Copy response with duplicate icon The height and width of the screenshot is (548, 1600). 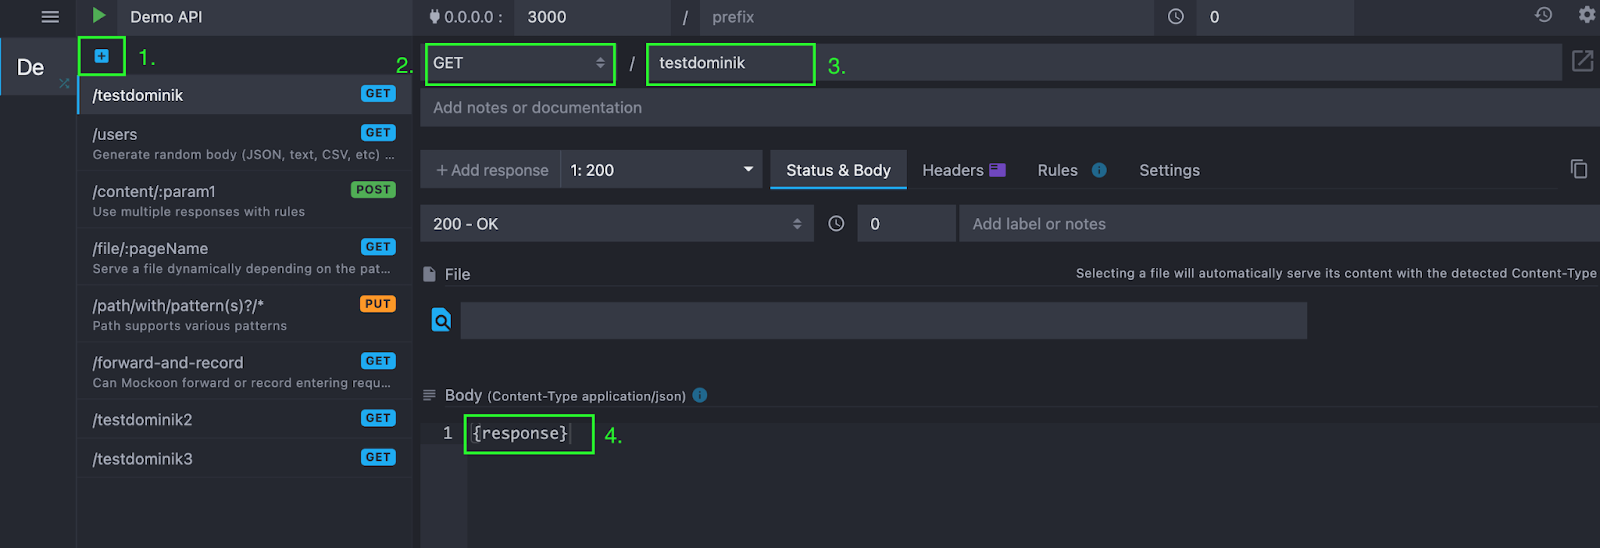click(x=1578, y=169)
